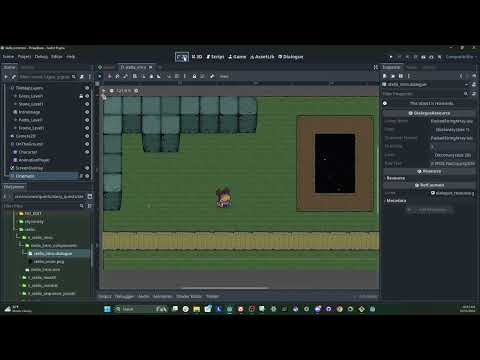Viewport: 480px width, 360px height.
Task: Switch to the 2D workspace
Action: tap(182, 57)
